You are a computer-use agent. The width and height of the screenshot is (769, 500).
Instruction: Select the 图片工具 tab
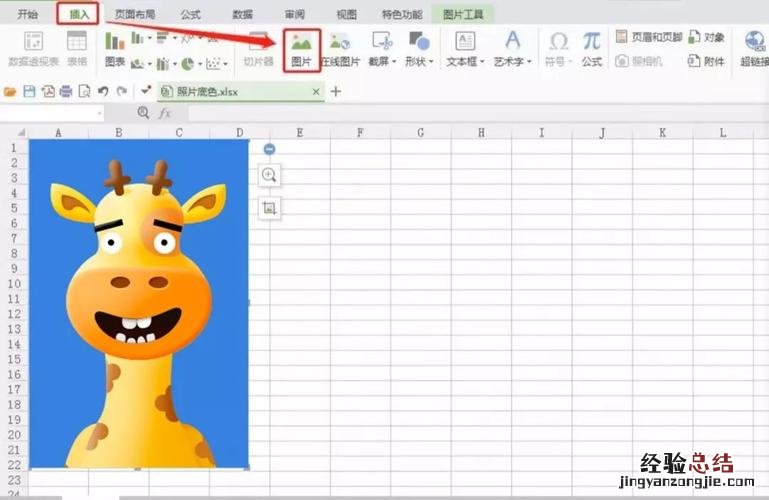click(463, 14)
